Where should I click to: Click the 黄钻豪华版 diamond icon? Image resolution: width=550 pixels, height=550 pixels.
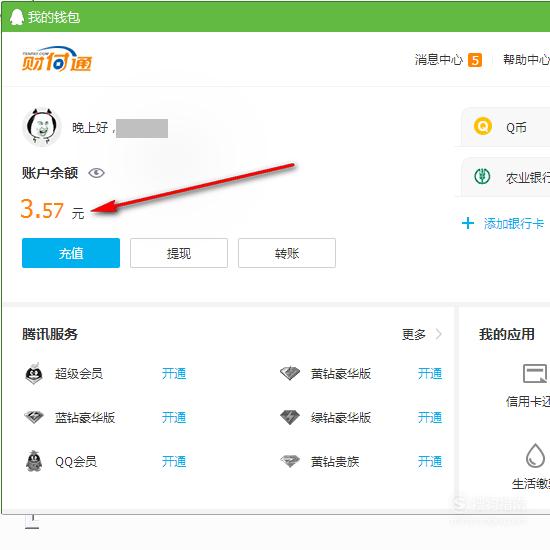(290, 373)
